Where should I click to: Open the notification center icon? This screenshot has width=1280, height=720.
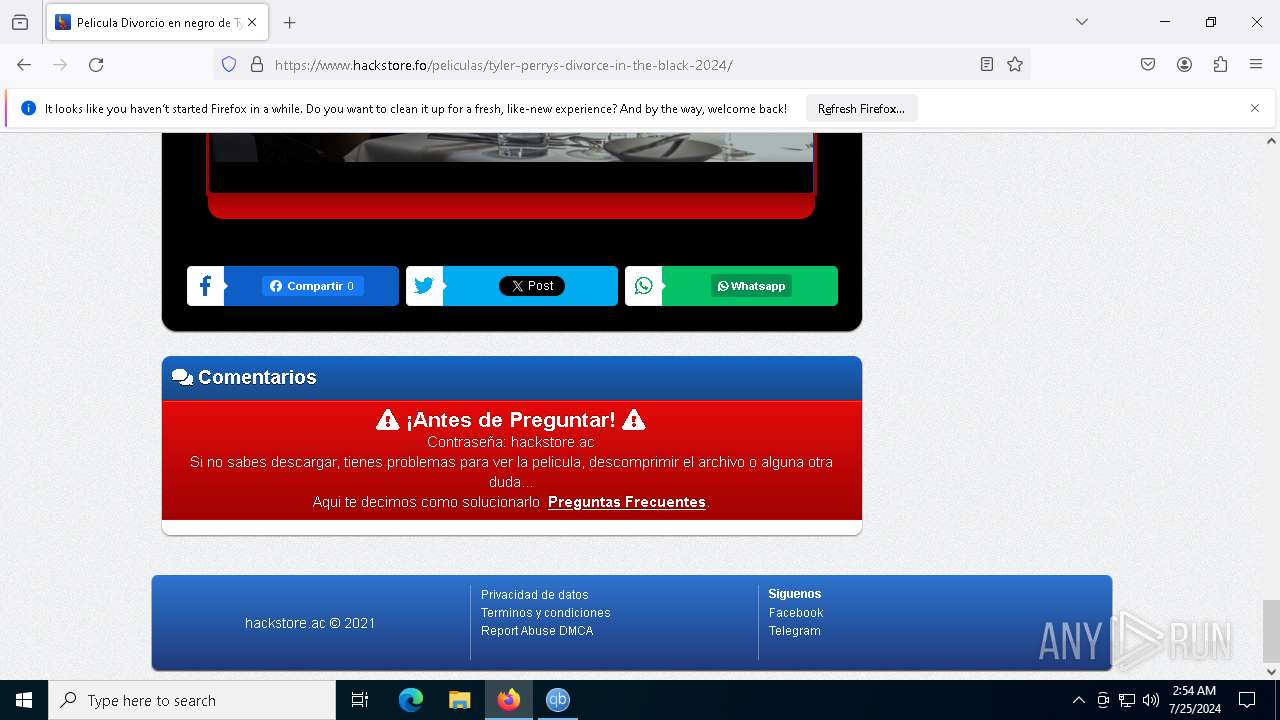[1247, 700]
